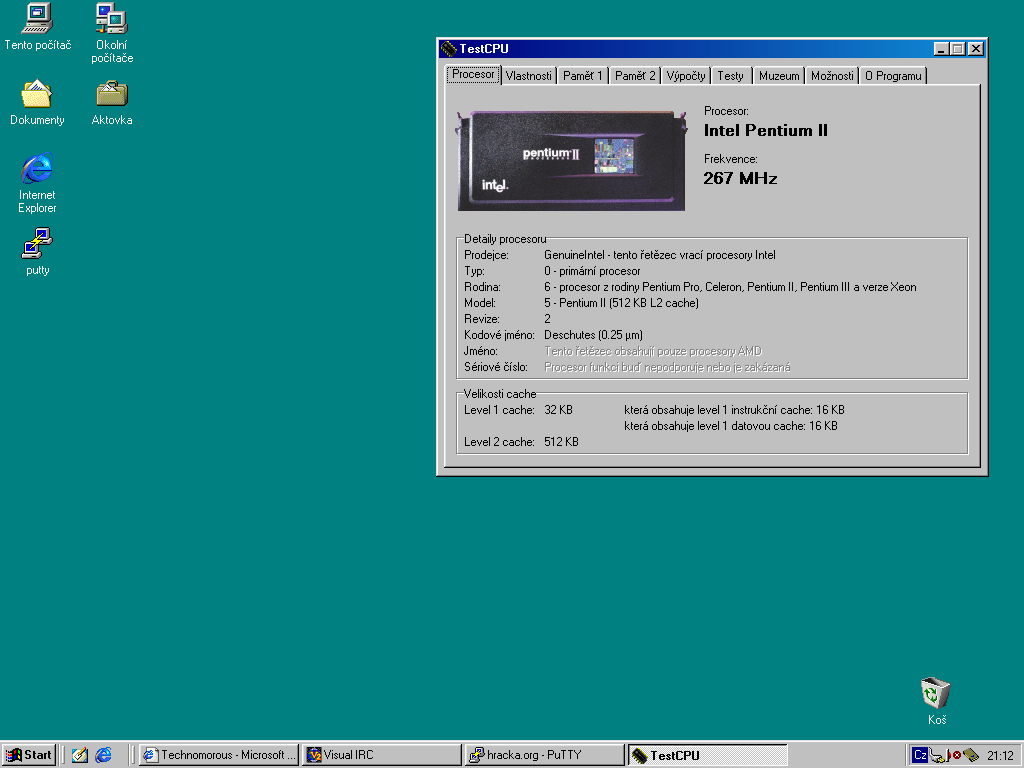Image resolution: width=1024 pixels, height=768 pixels.
Task: Open the Aktovka briefcase icon
Action: [x=111, y=94]
